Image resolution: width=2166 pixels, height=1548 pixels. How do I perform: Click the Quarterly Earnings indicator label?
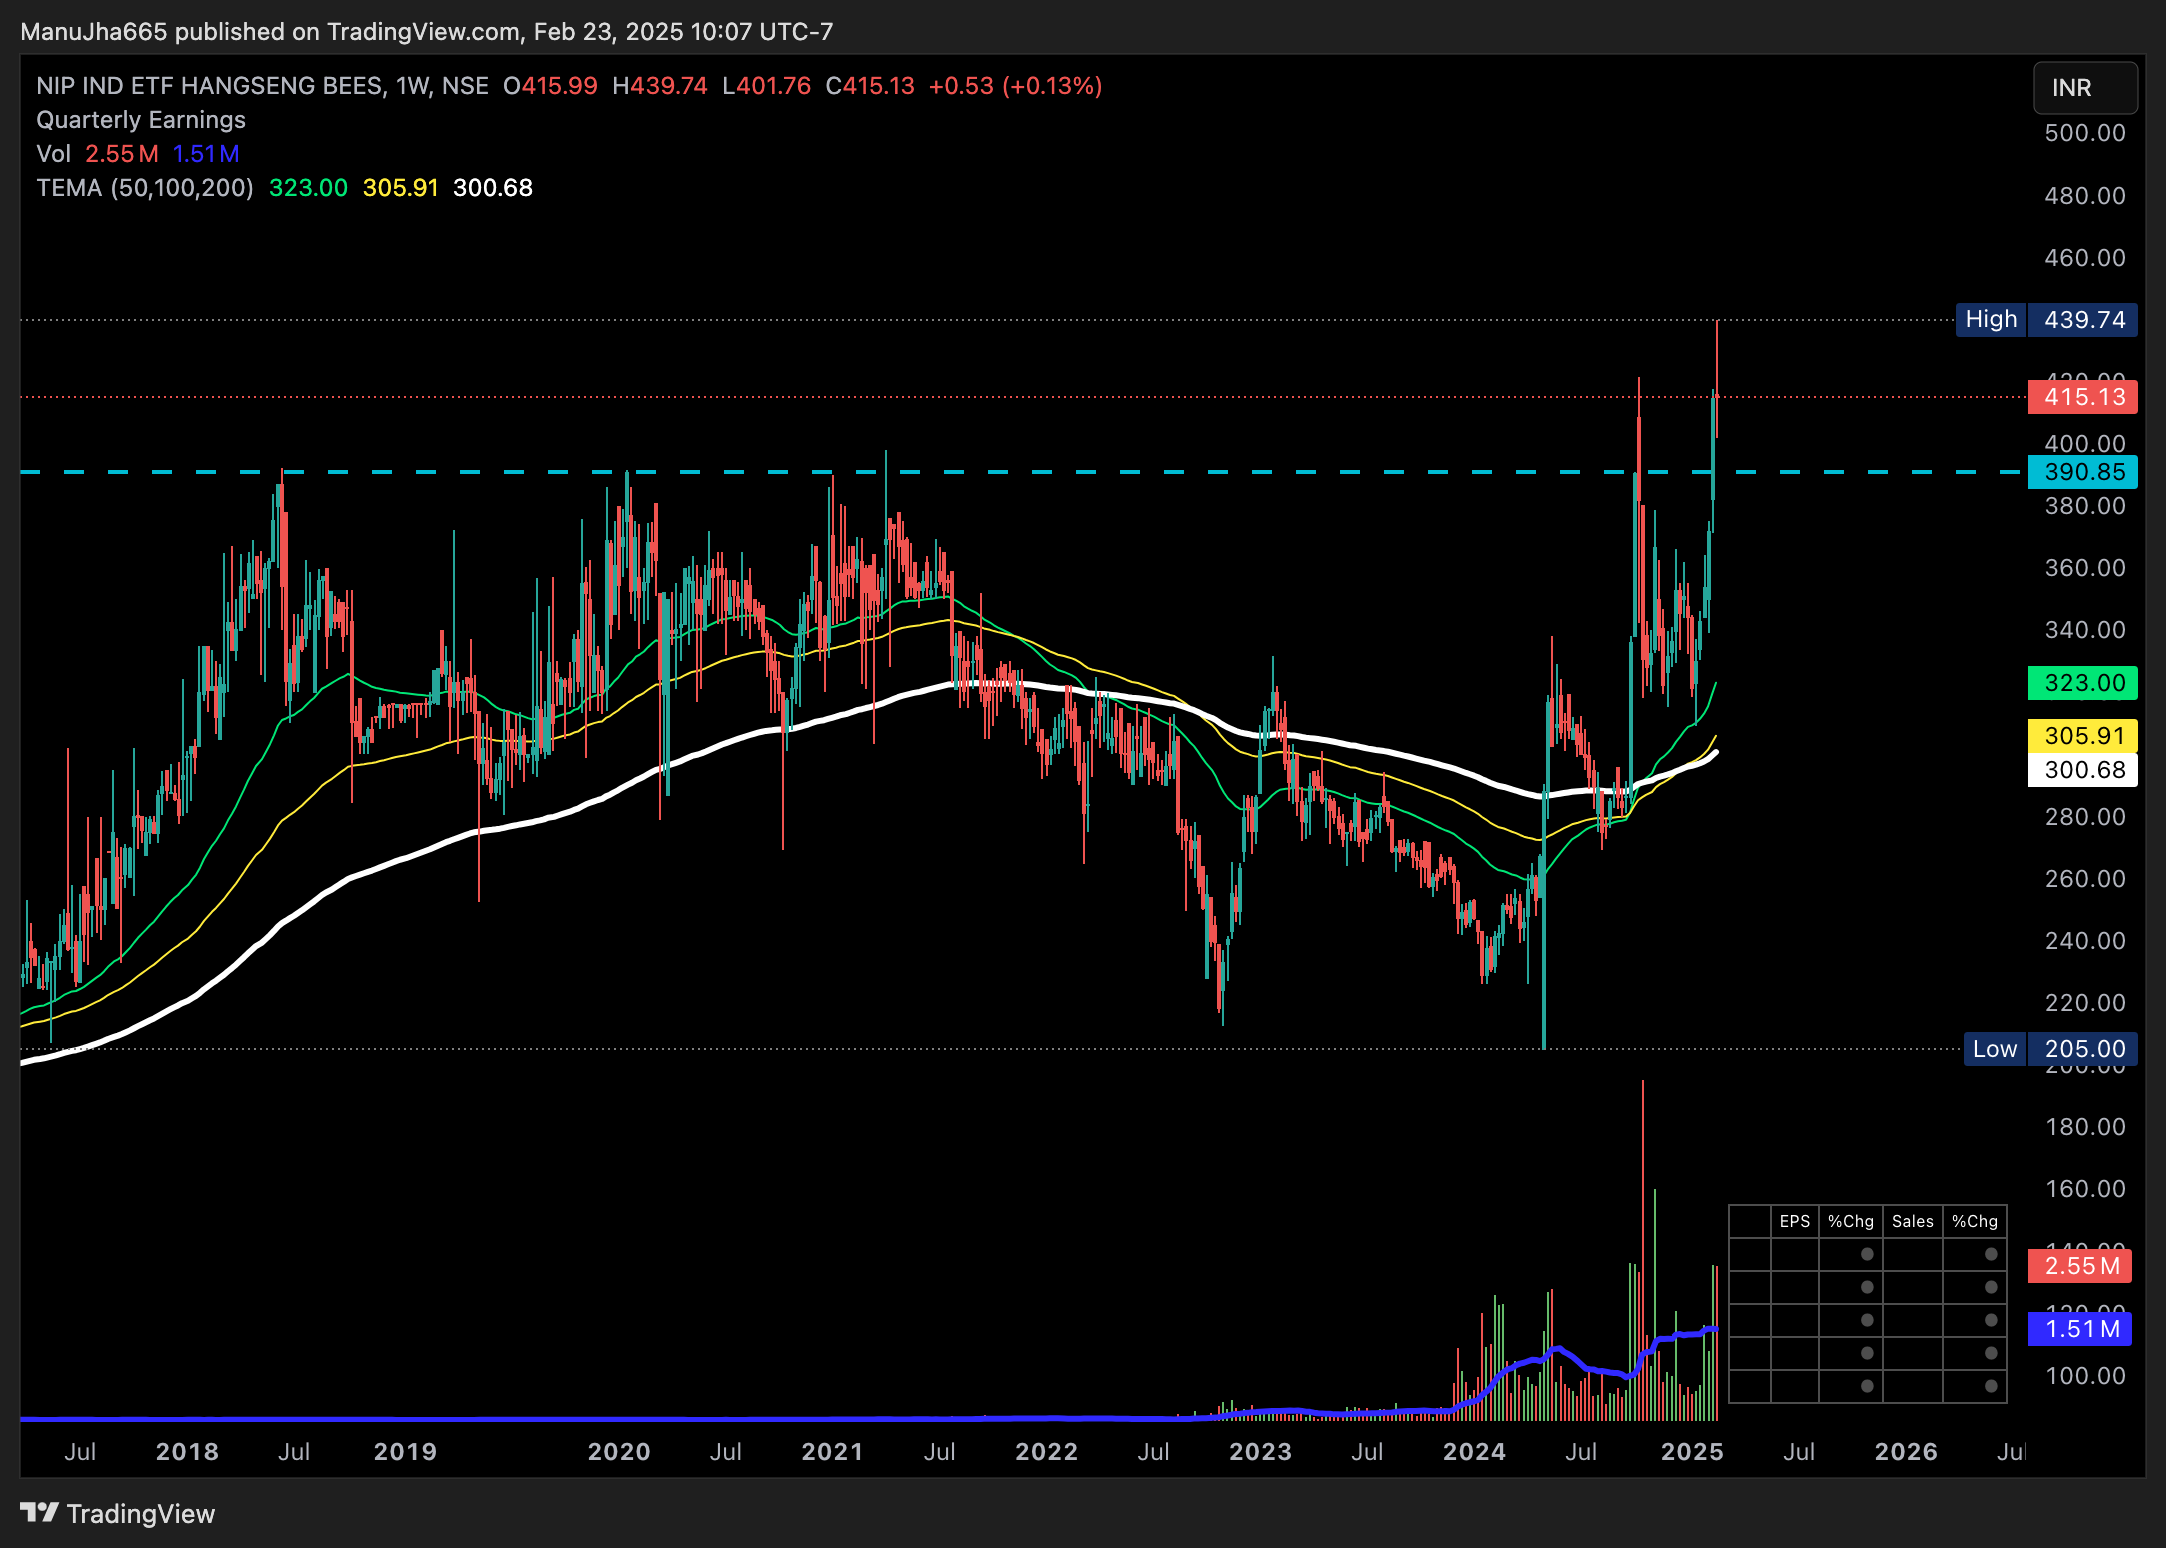[x=141, y=120]
